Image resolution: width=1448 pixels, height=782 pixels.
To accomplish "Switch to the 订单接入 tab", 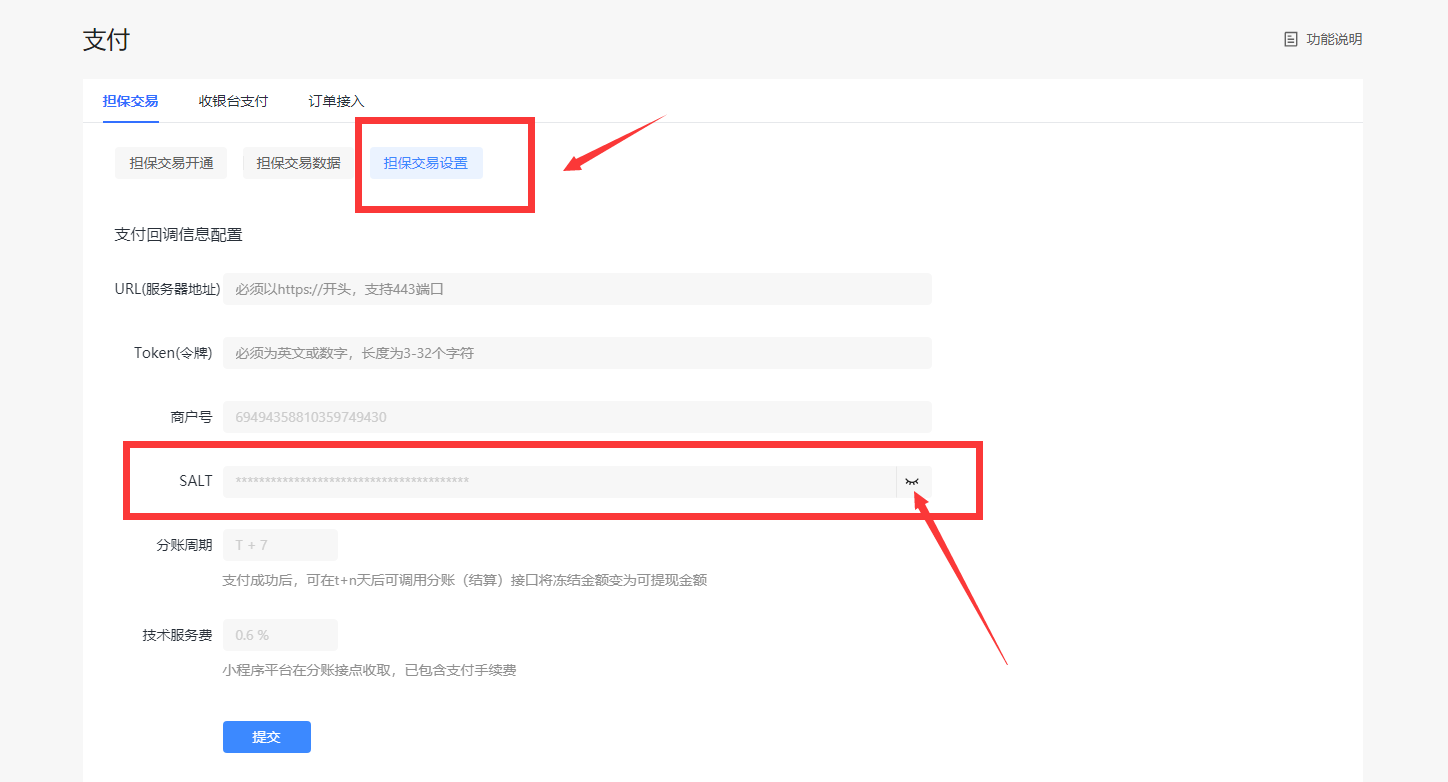I will pyautogui.click(x=336, y=101).
